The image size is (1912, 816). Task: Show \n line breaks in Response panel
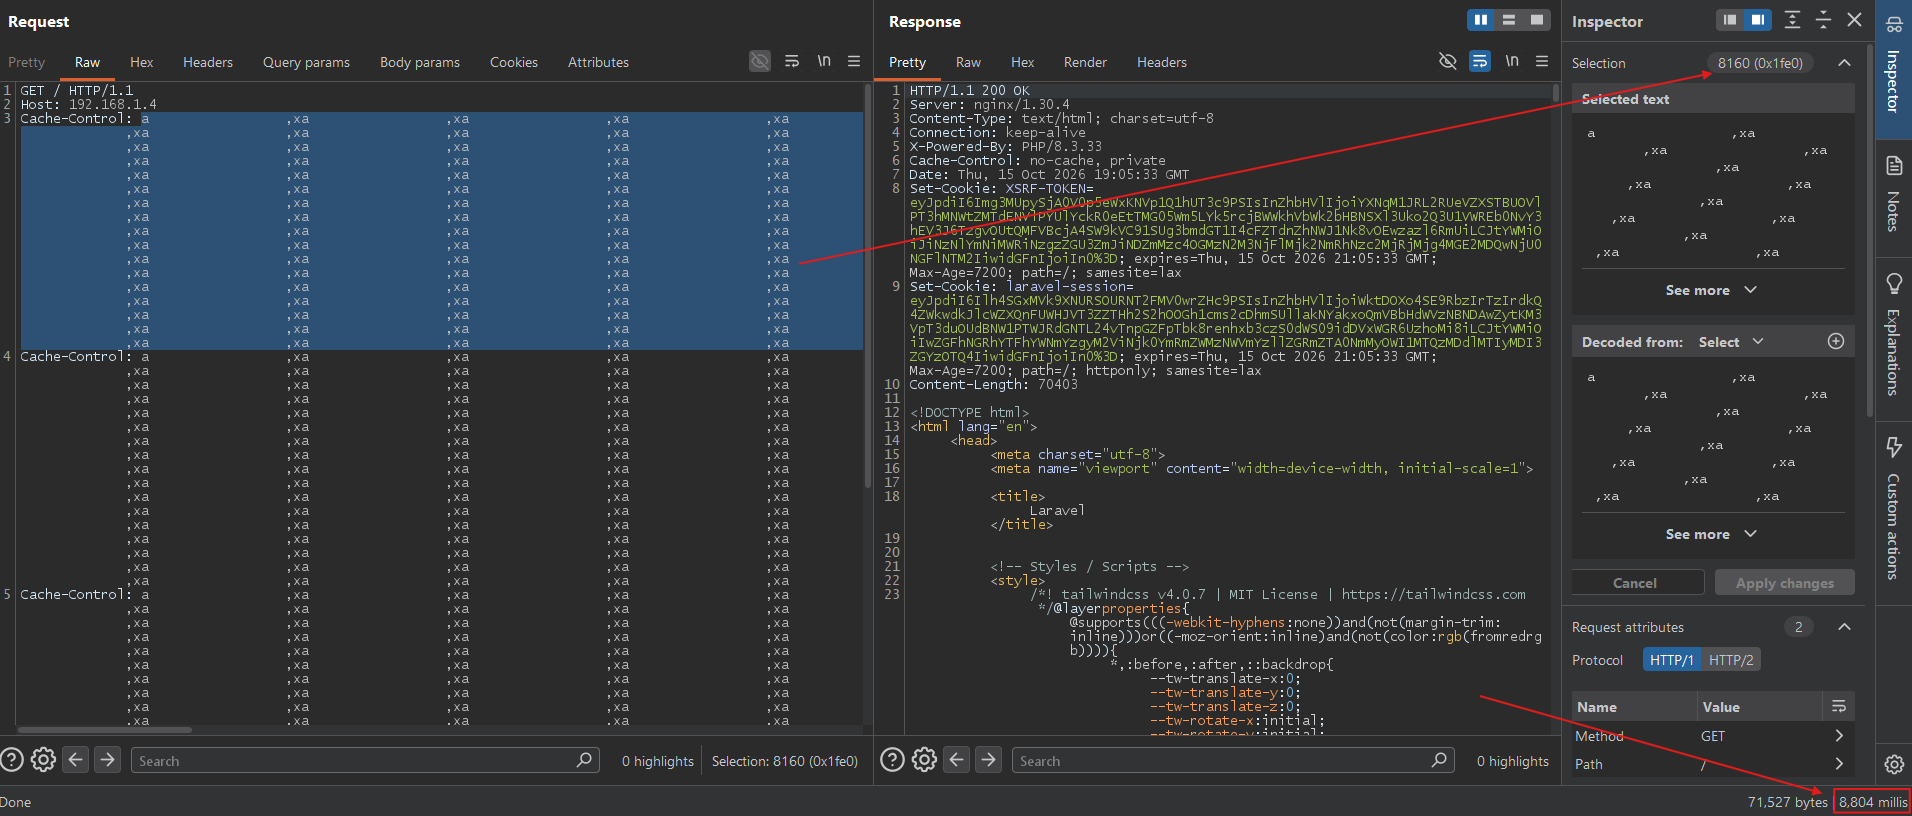point(1512,61)
